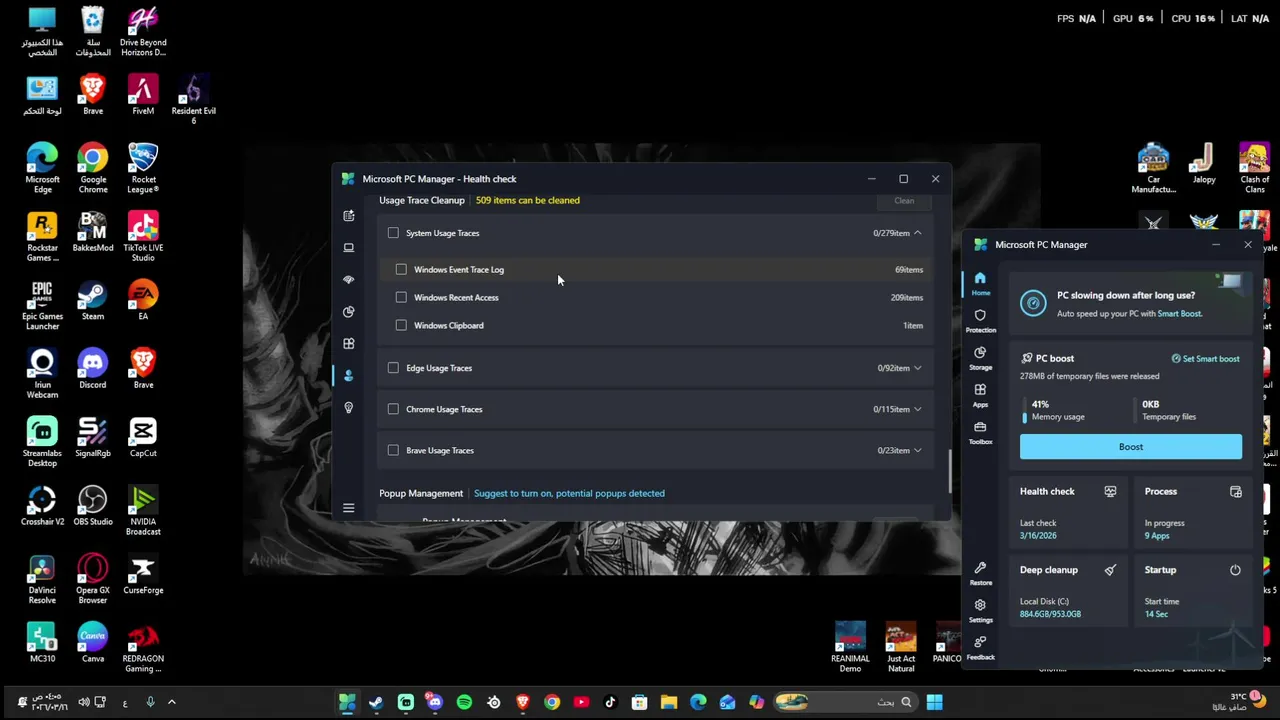This screenshot has width=1280, height=720.
Task: Open the Startup card
Action: 1193,592
